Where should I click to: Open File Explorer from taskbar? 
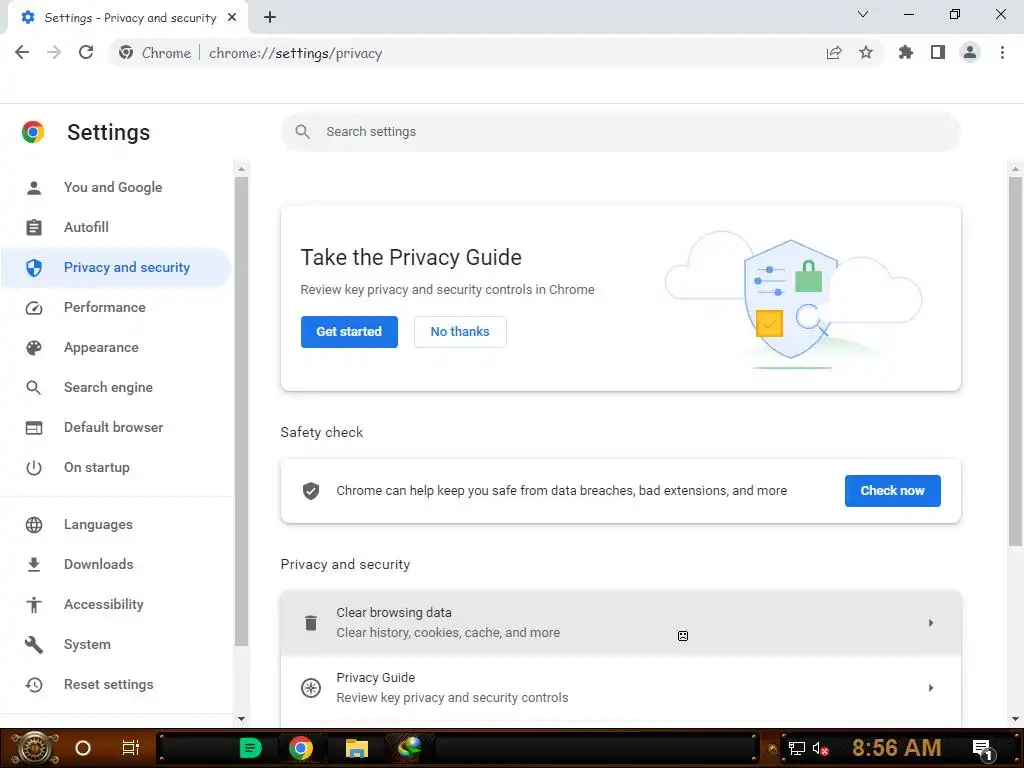click(x=357, y=748)
